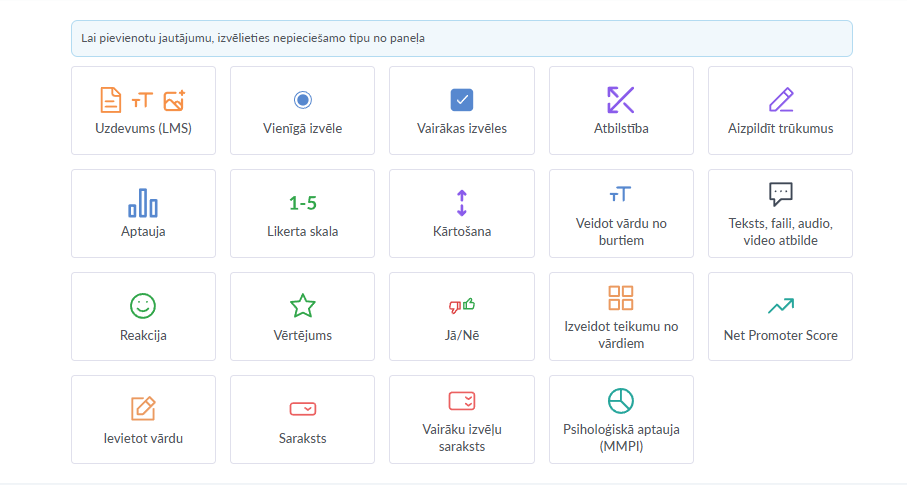
Task: Select the Ievietot vārdu question type
Action: pos(143,420)
